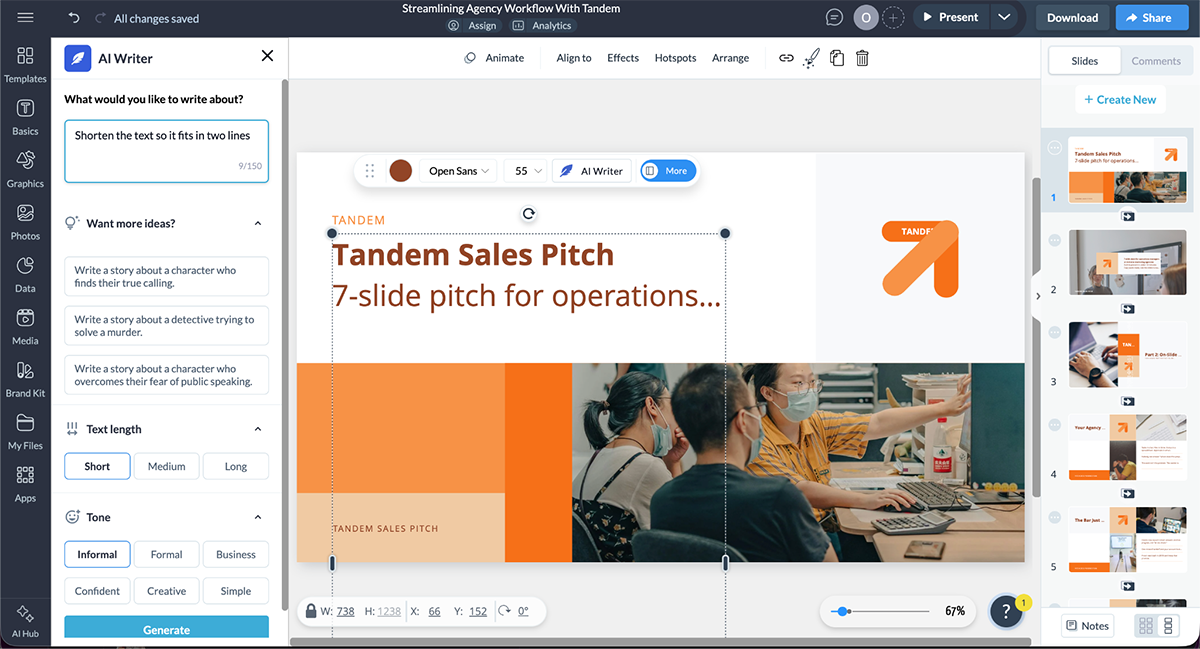Click the undo arrow icon

point(74,18)
